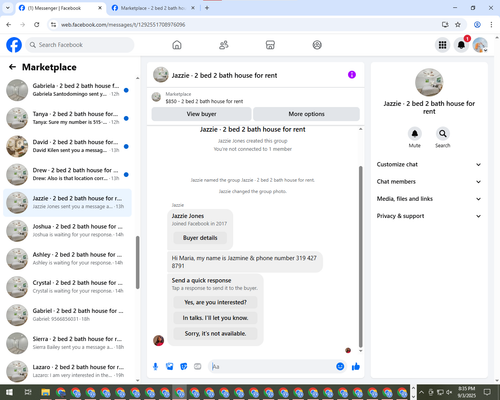Expand Chat members section
This screenshot has width=500, height=400.
(x=429, y=182)
